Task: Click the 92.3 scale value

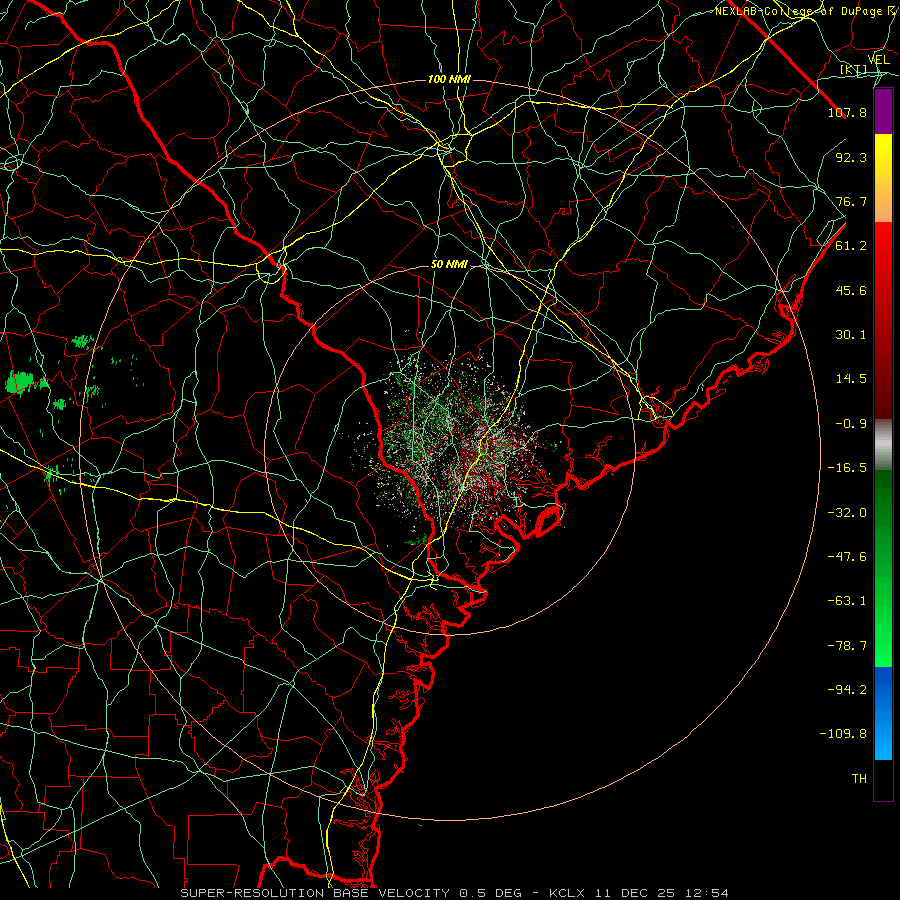Action: (851, 157)
